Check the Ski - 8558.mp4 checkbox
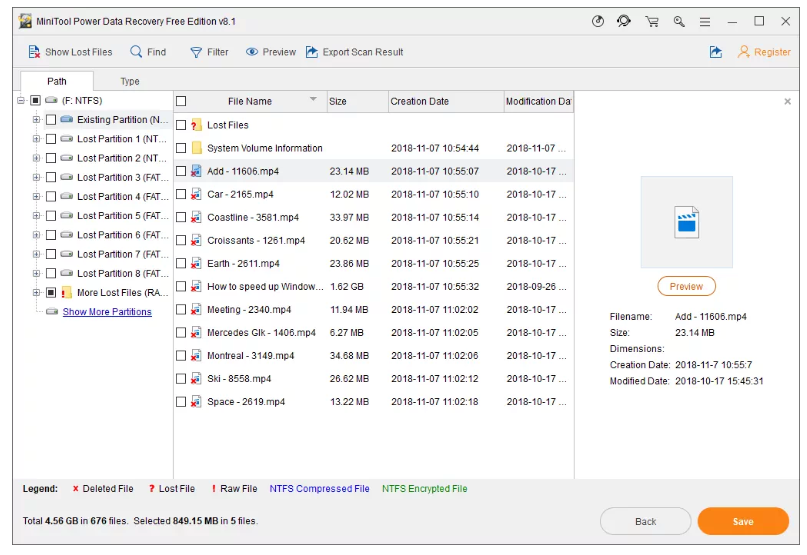 (x=181, y=378)
